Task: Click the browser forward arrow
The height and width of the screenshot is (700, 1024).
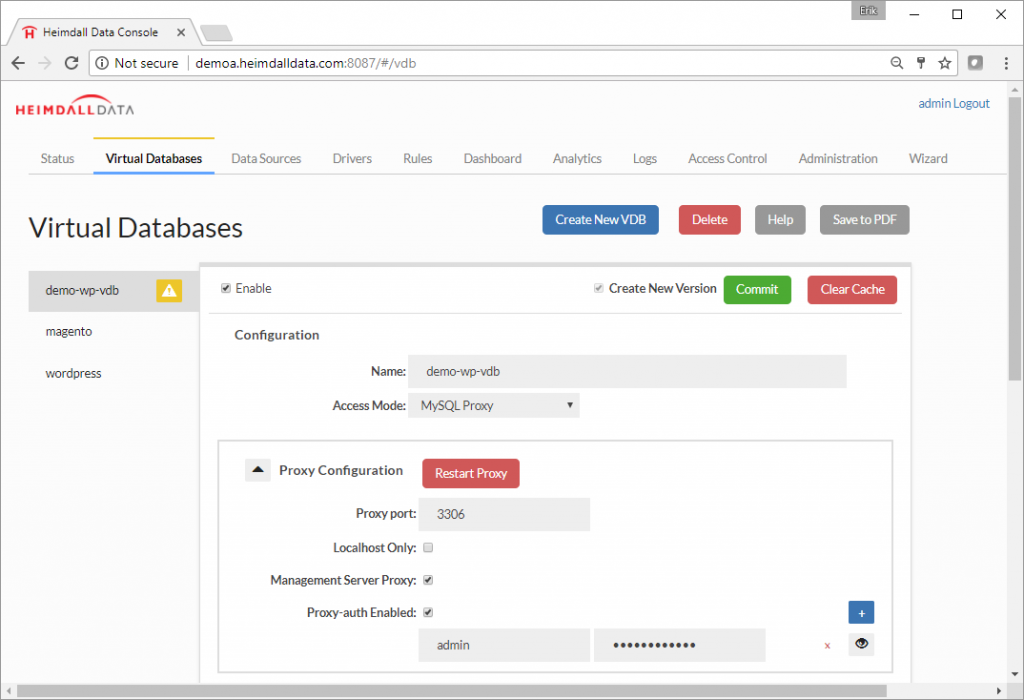Action: pos(44,63)
